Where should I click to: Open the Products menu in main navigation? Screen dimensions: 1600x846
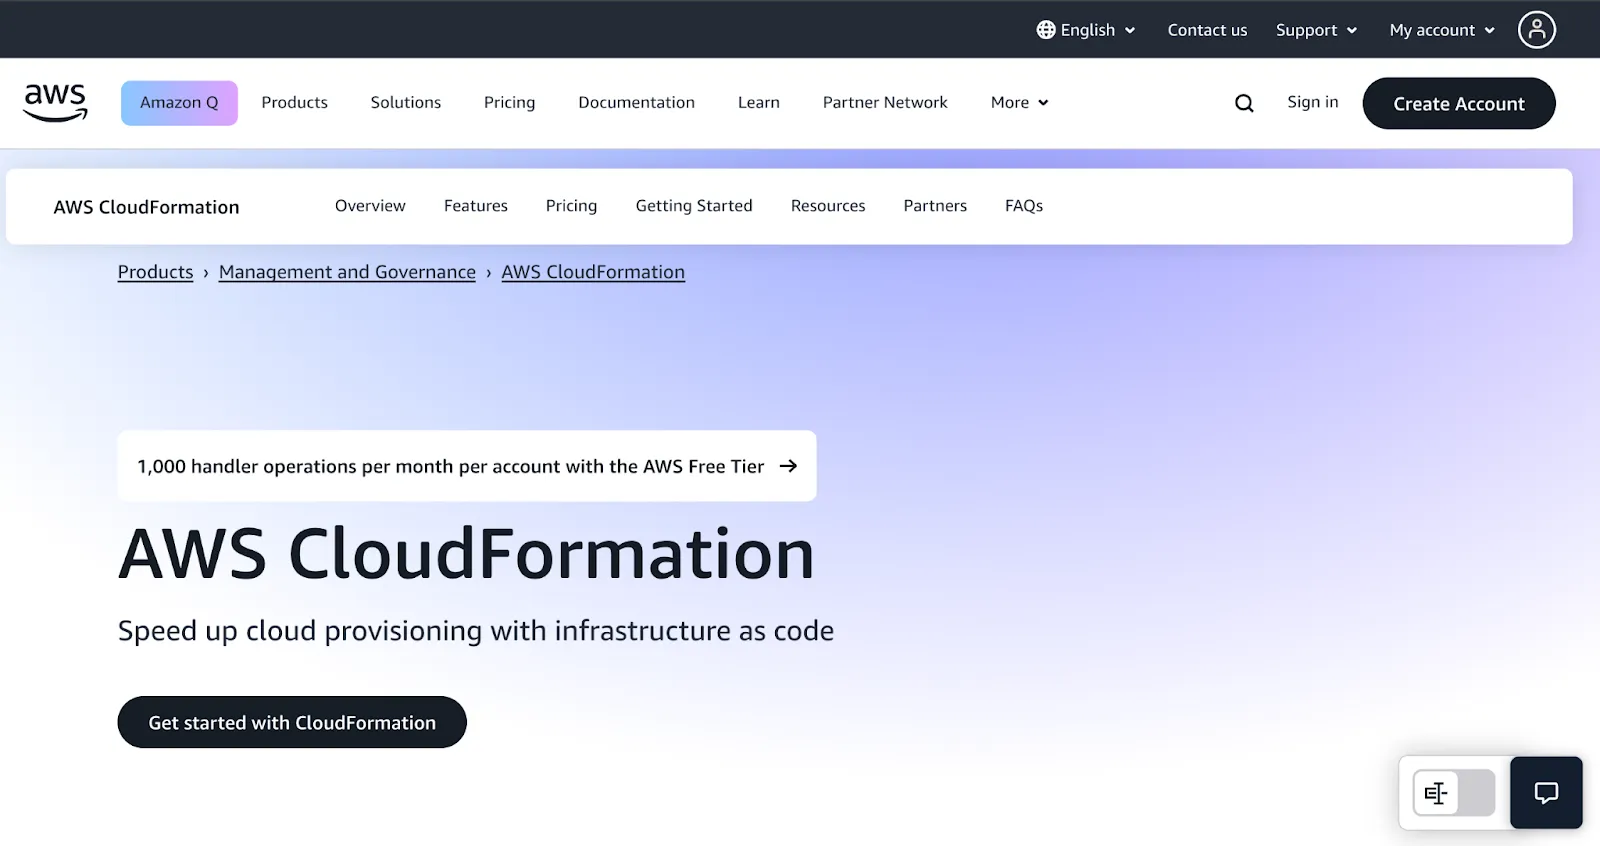[294, 102]
